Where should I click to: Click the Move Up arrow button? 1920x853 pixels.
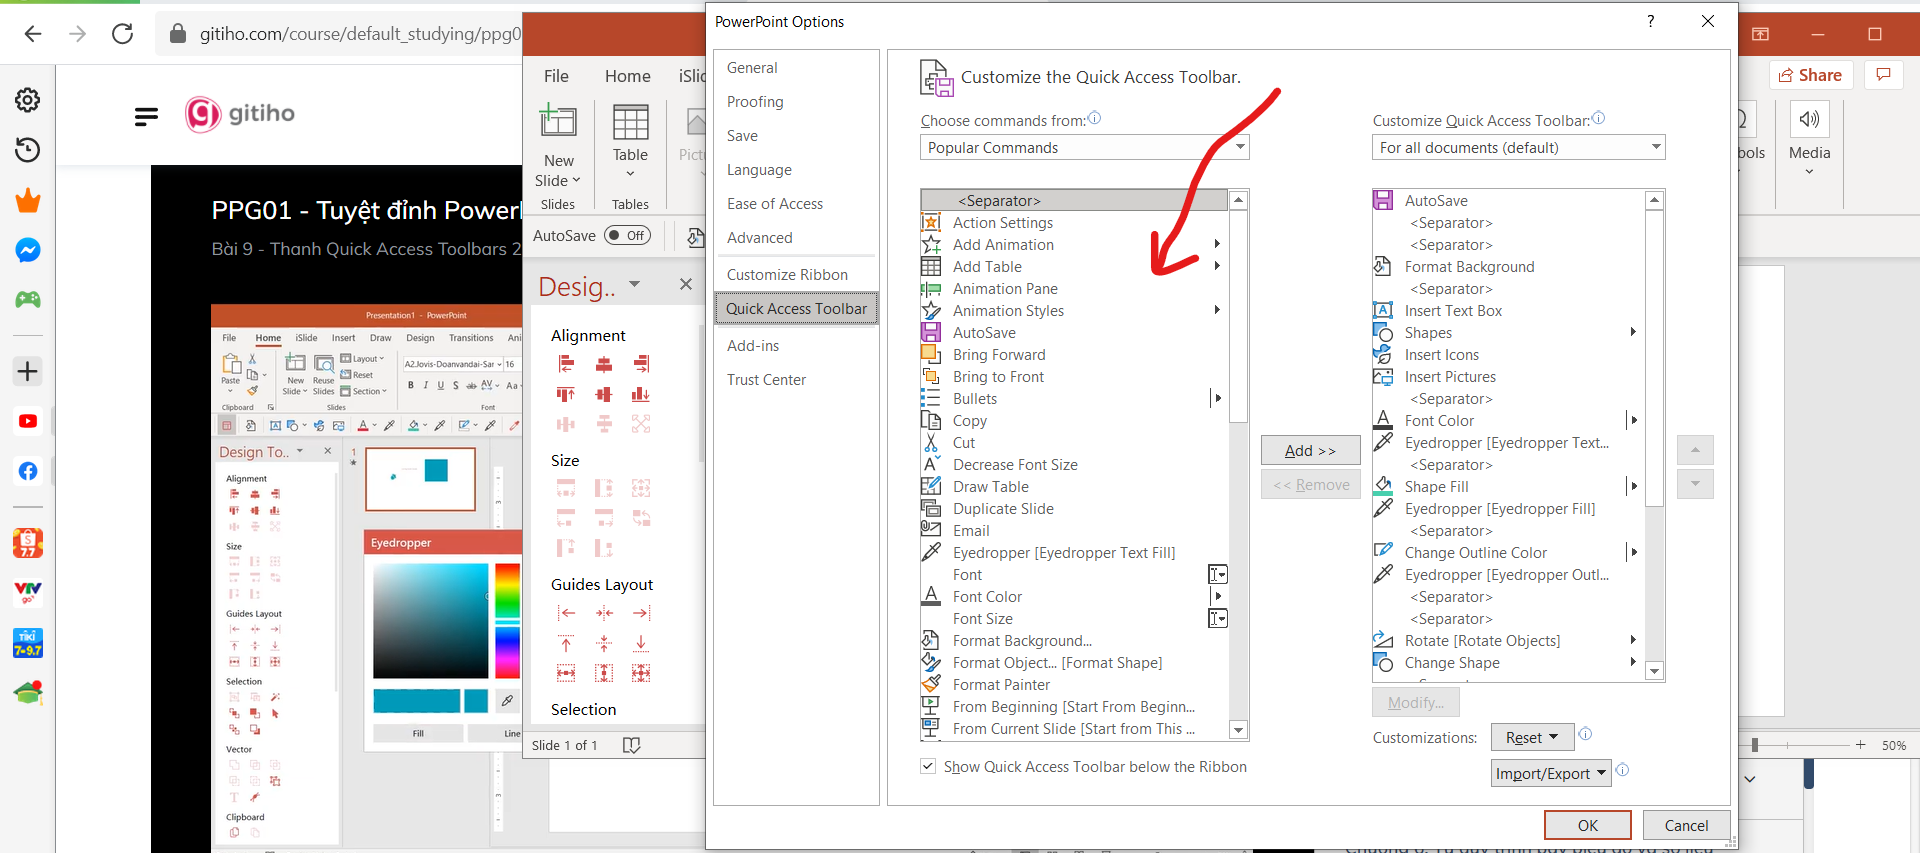(x=1695, y=450)
